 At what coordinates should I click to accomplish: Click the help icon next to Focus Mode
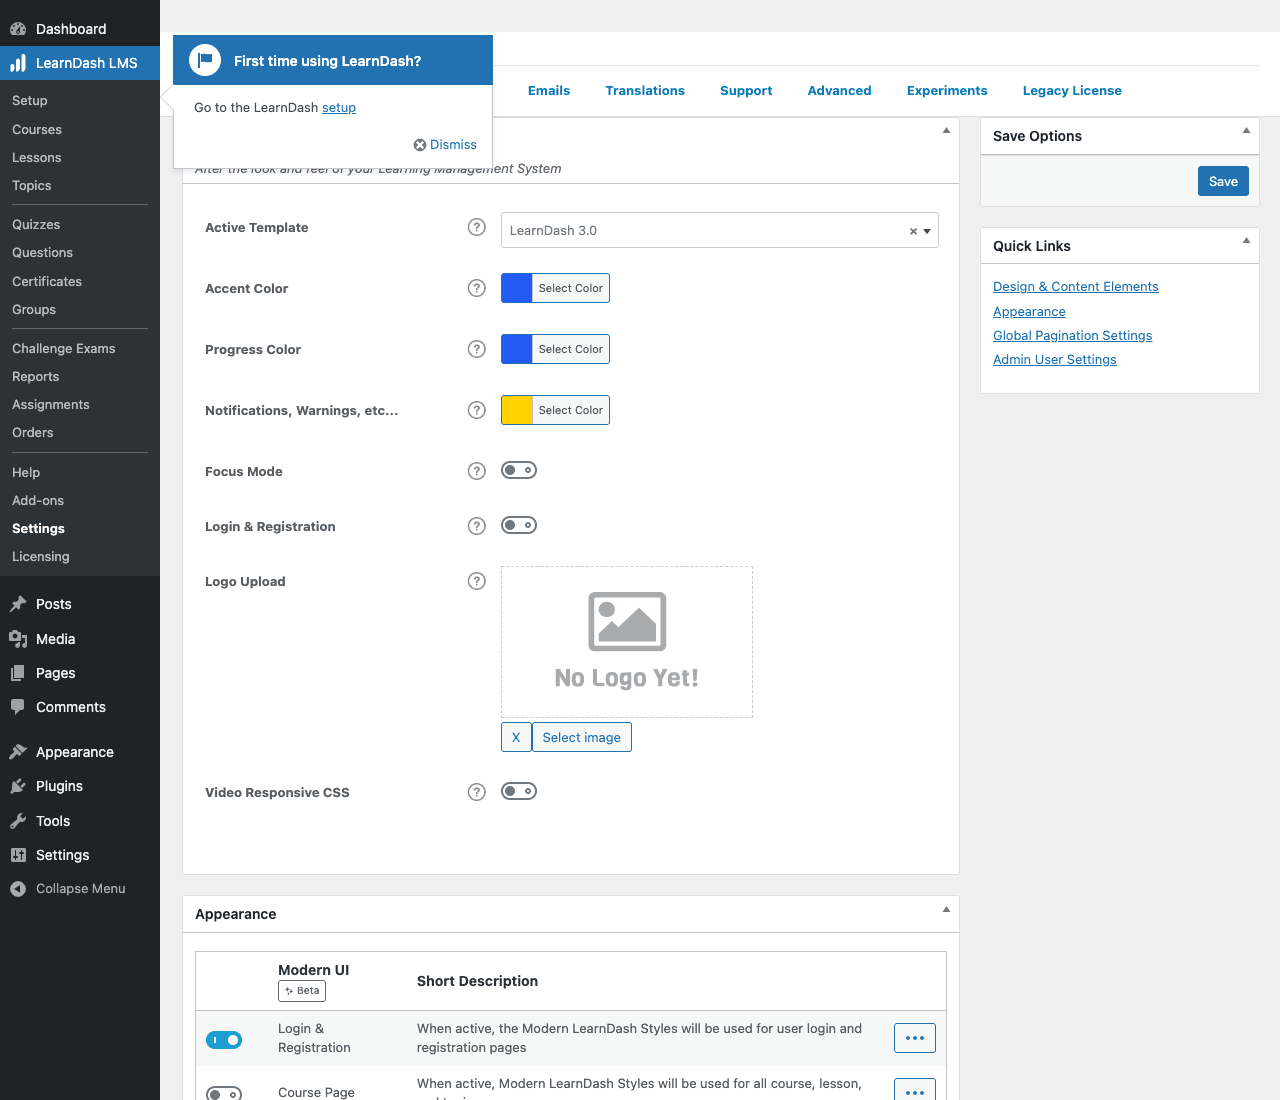[x=477, y=471]
